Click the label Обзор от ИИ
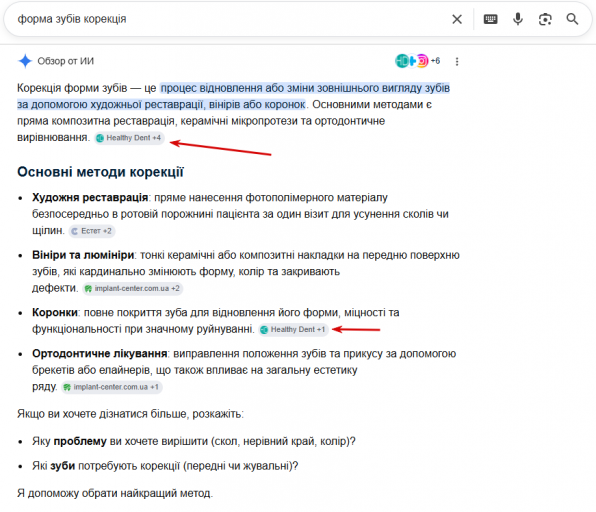Image resolution: width=596 pixels, height=512 pixels. coord(65,61)
